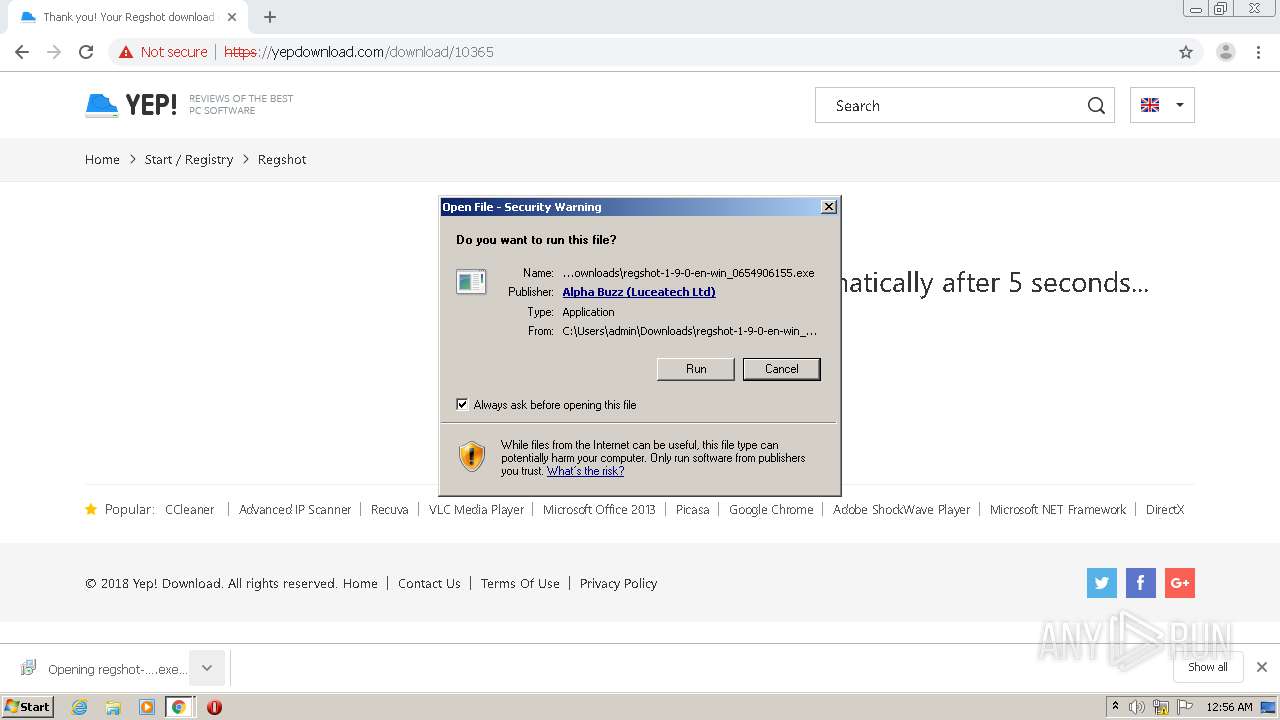The height and width of the screenshot is (720, 1280).
Task: Open the Contact Us footer link
Action: tap(429, 583)
